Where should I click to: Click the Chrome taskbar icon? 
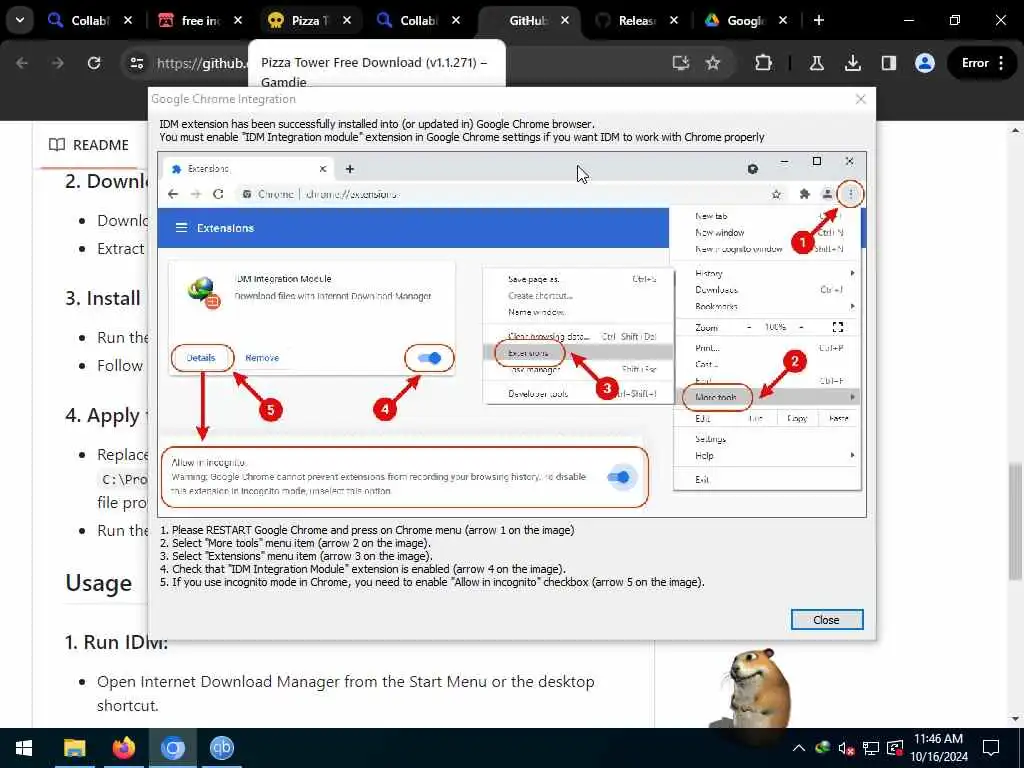click(x=172, y=748)
